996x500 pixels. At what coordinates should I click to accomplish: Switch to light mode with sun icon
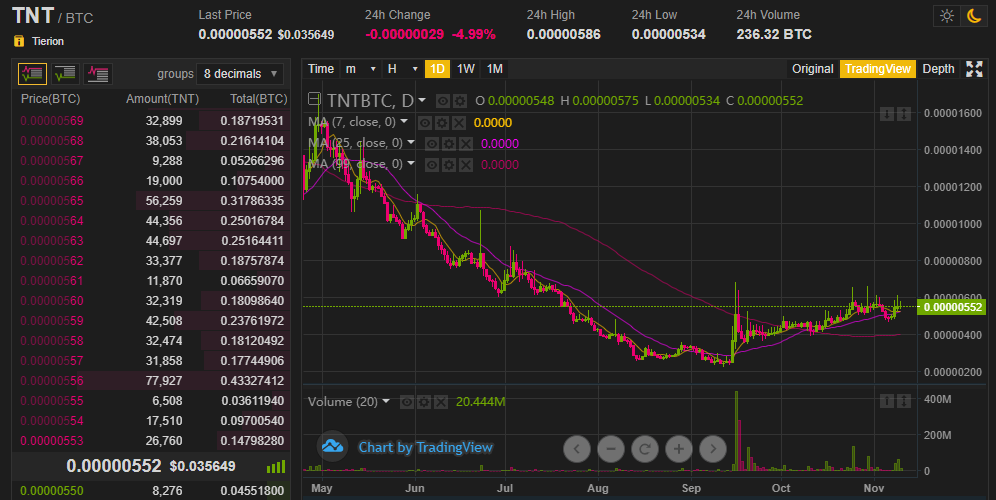[x=946, y=16]
